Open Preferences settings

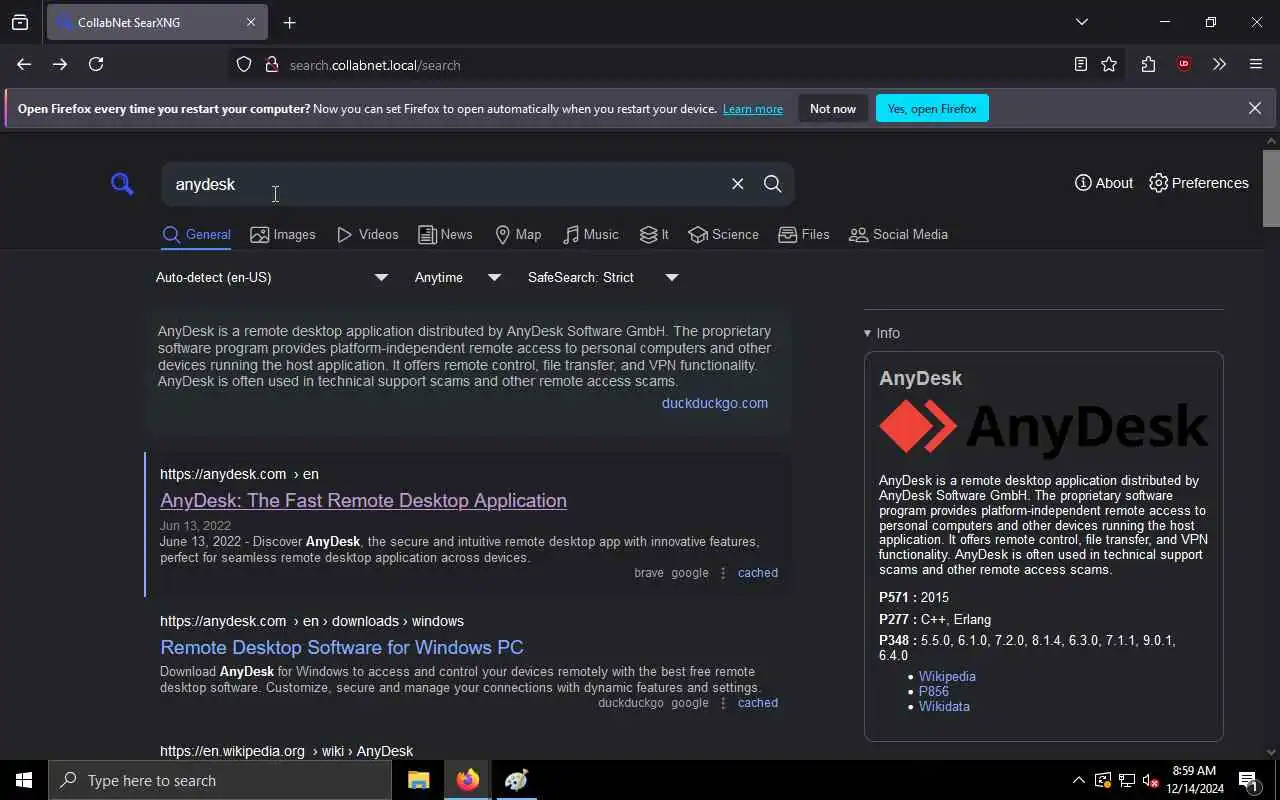[1198, 183]
